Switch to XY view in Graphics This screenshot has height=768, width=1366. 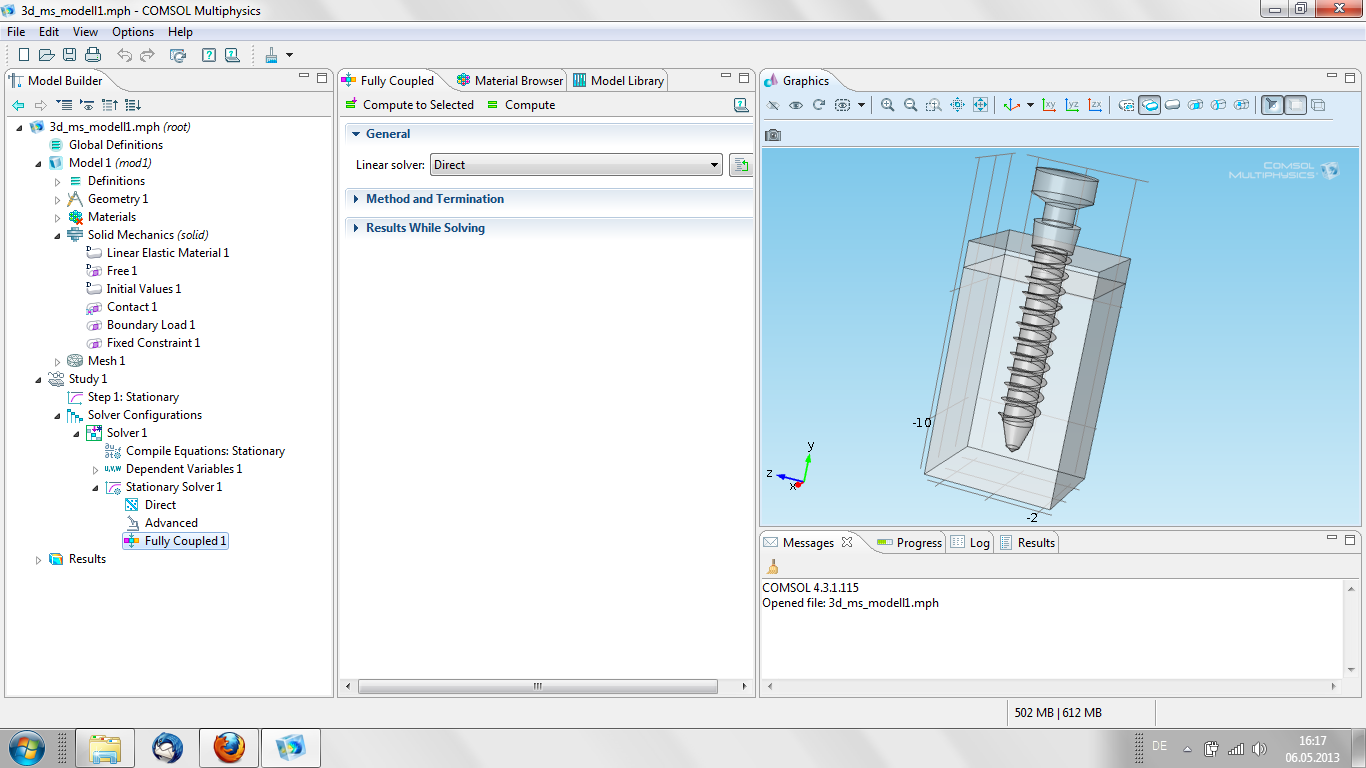pyautogui.click(x=1049, y=105)
